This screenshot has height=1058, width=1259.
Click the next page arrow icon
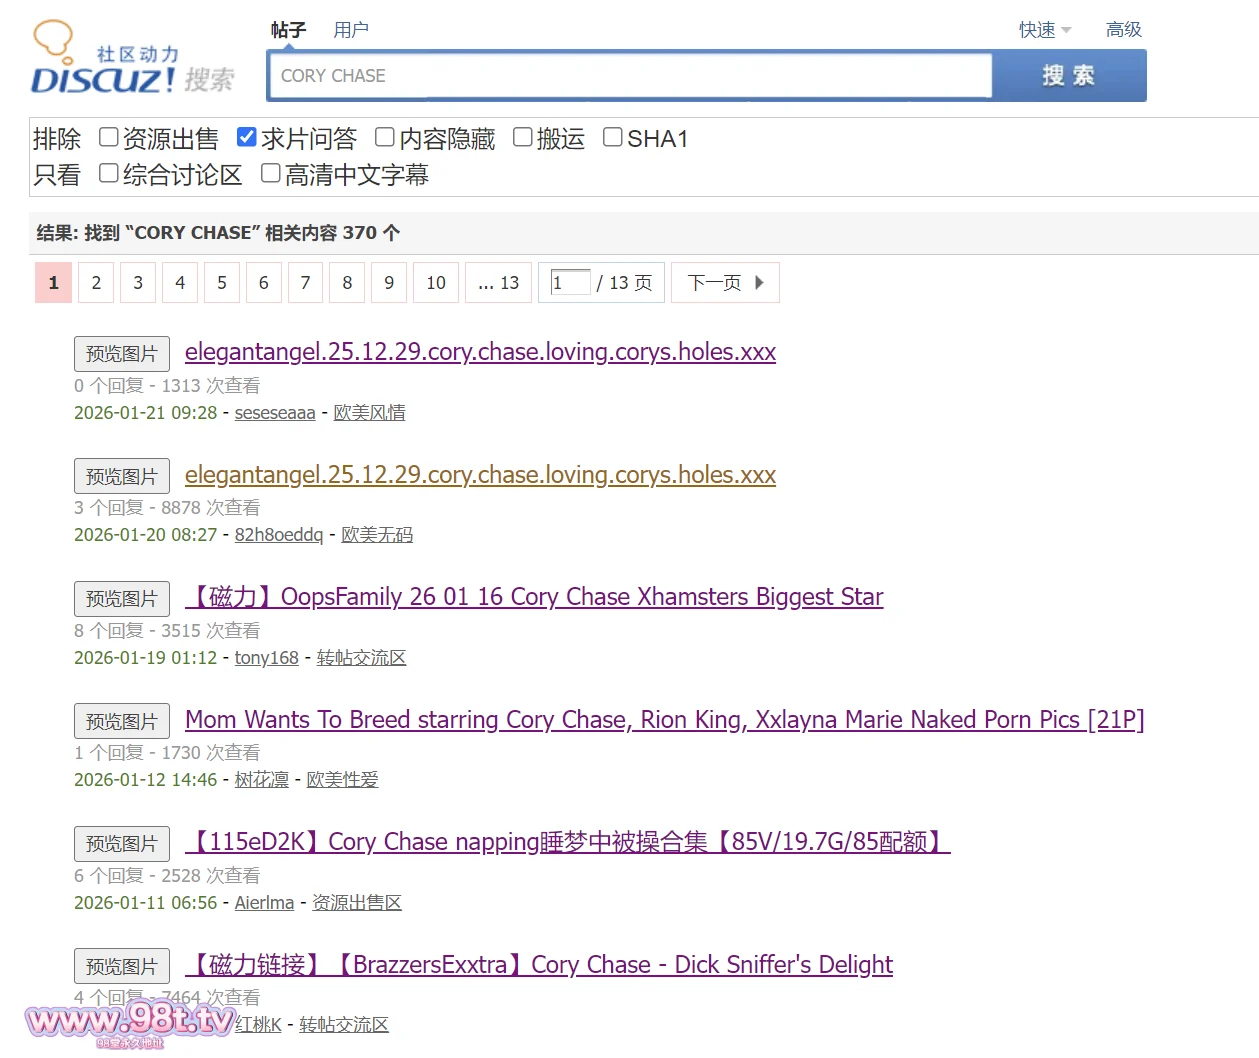pos(759,283)
